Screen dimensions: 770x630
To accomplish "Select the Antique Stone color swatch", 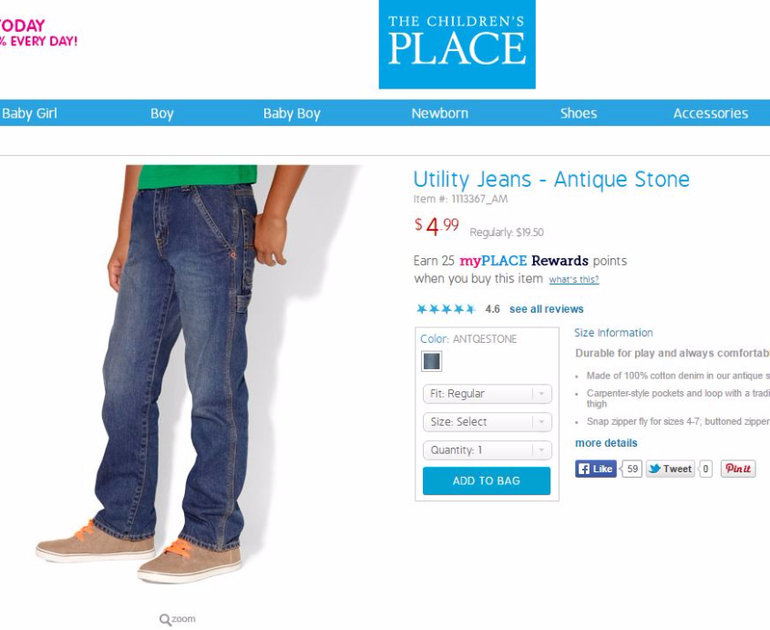I will 432,361.
